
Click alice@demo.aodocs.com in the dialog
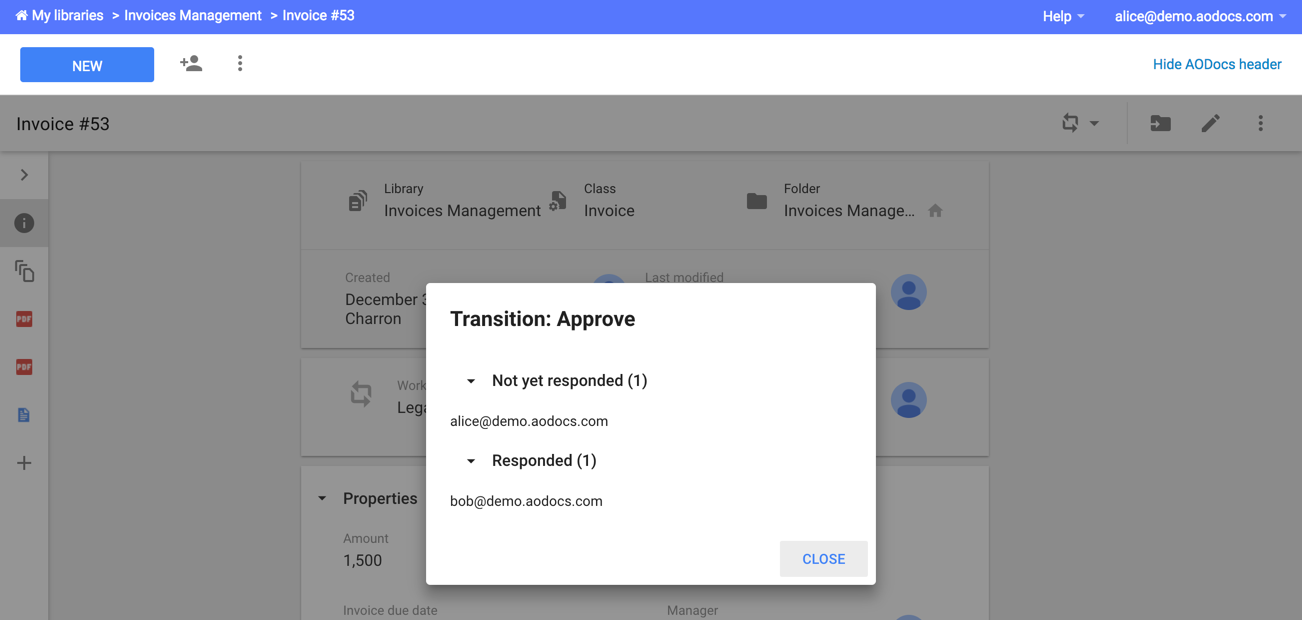(x=529, y=421)
